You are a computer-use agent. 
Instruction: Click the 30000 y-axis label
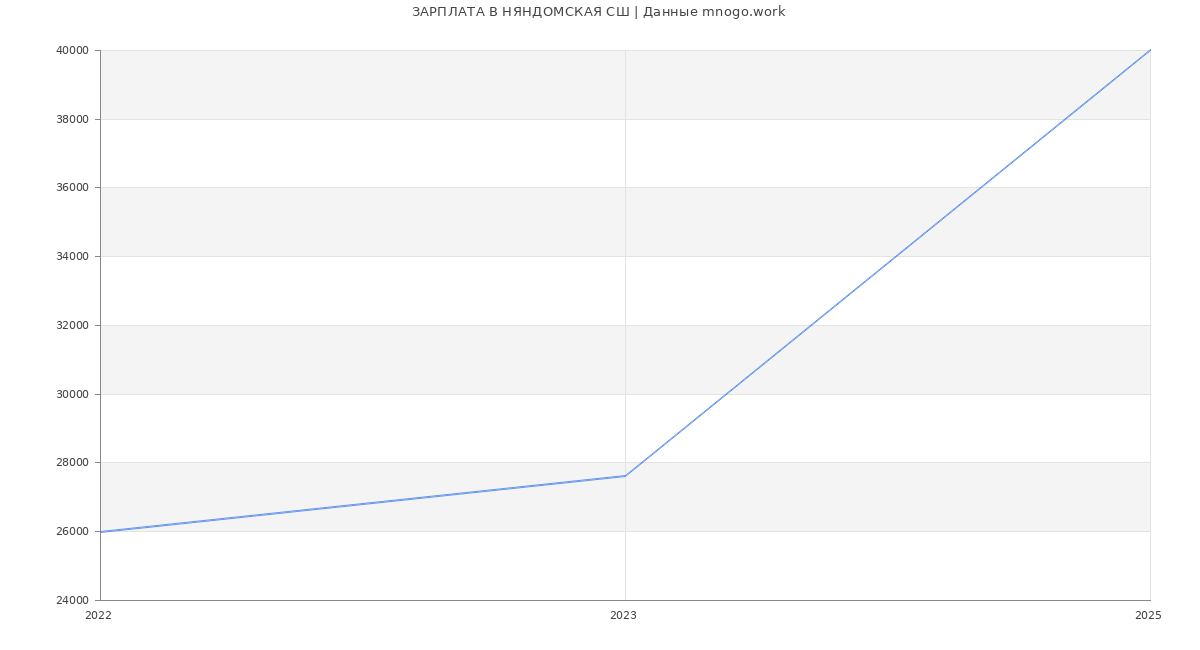(x=72, y=394)
